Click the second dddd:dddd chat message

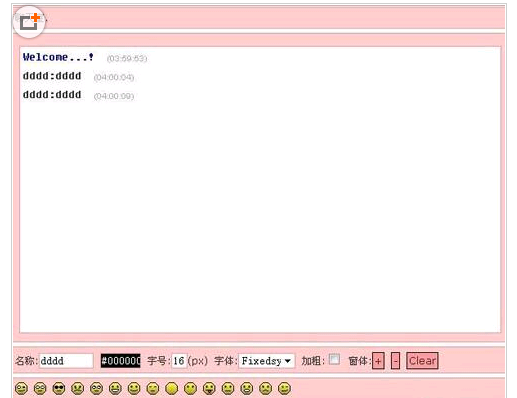pos(52,95)
